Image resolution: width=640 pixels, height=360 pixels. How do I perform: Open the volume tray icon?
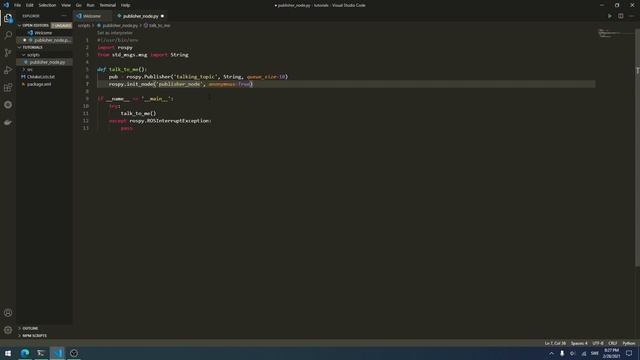click(x=573, y=353)
